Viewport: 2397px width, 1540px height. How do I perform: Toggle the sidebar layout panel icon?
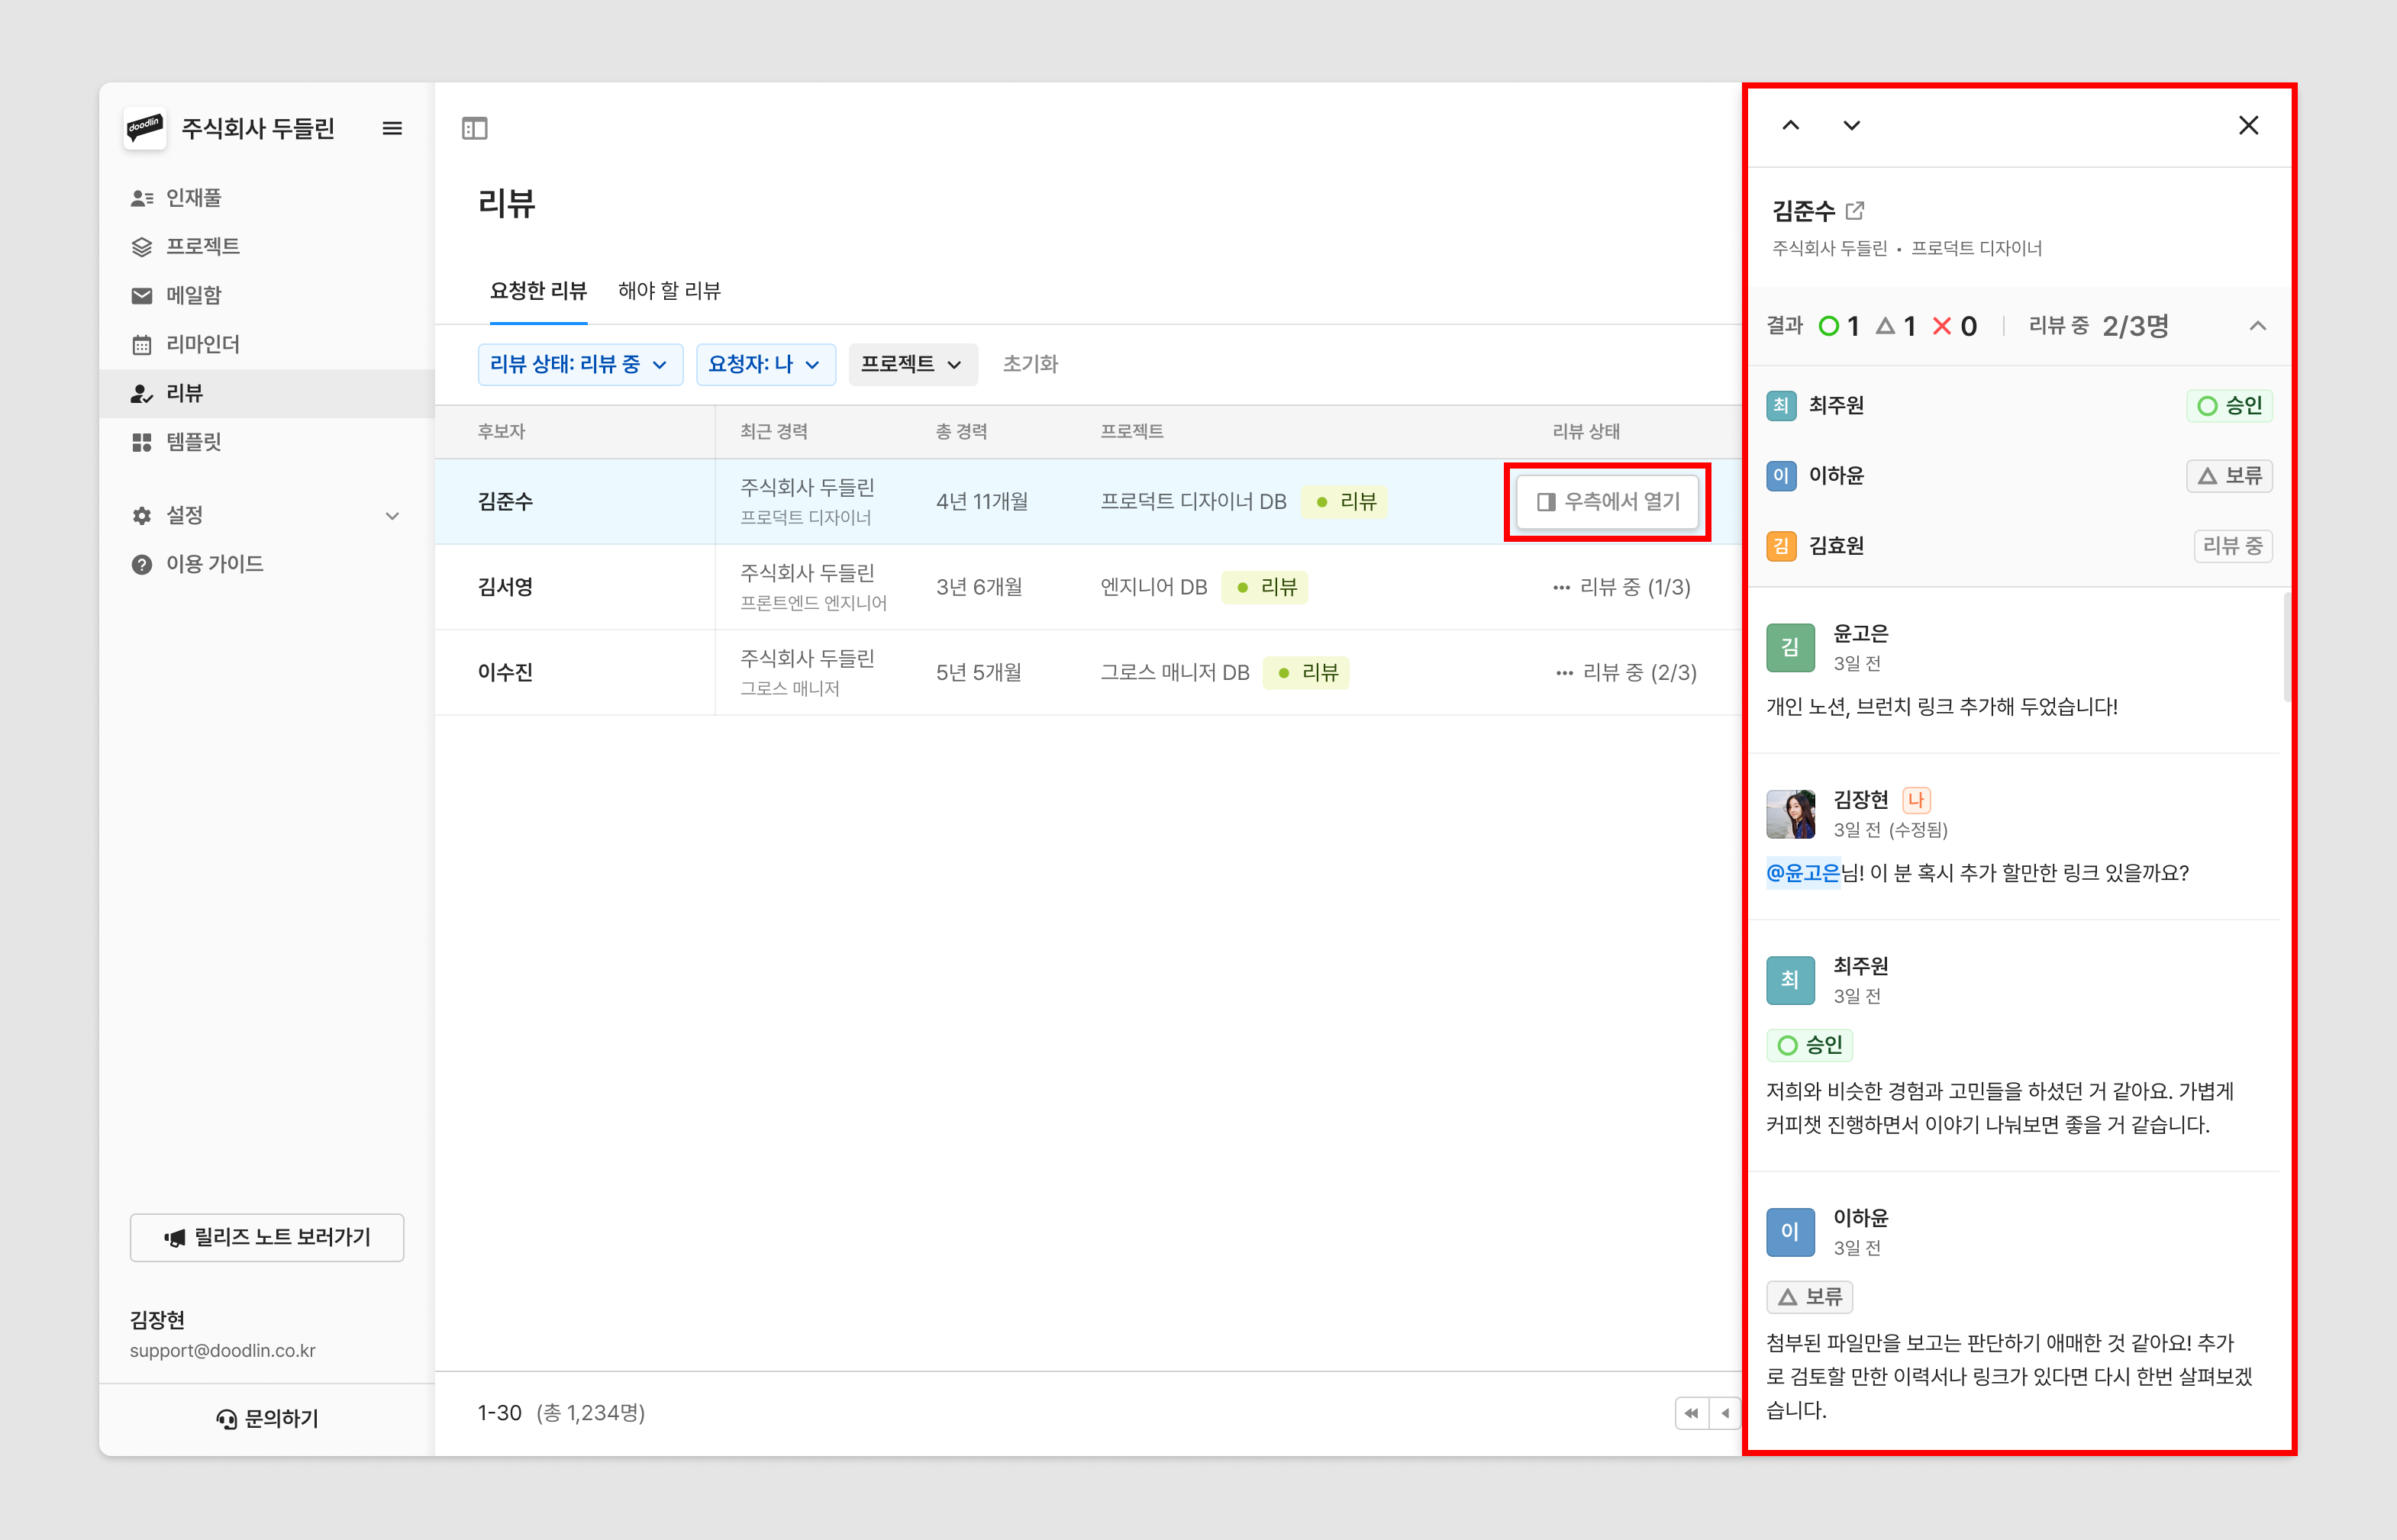tap(474, 128)
